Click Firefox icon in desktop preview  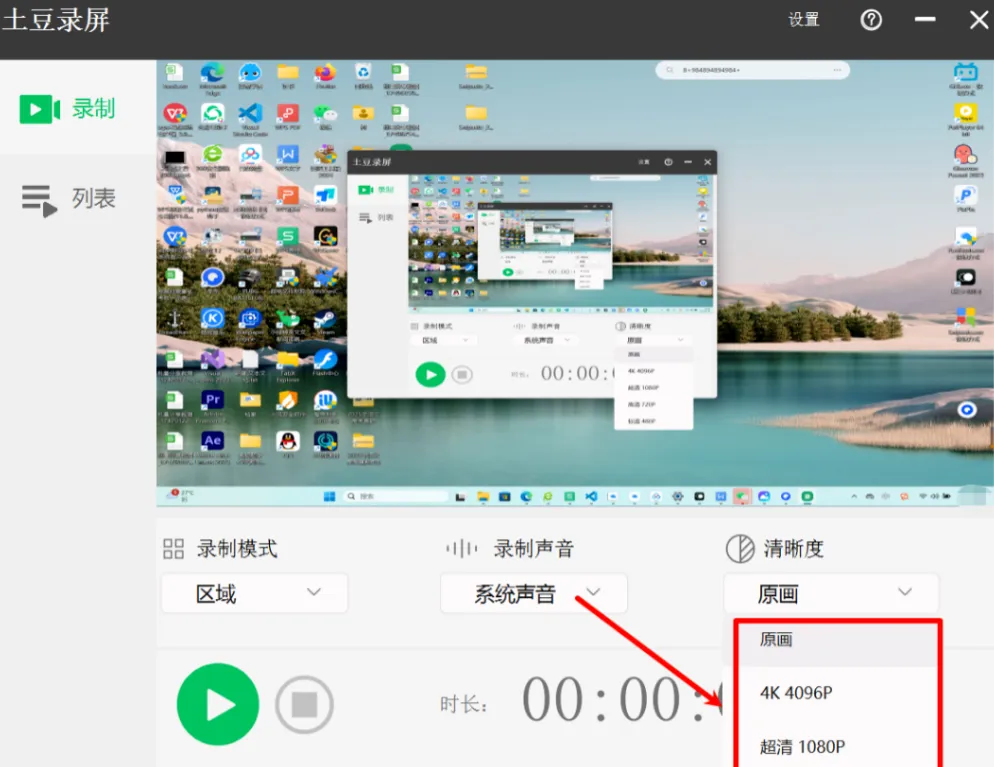[325, 72]
